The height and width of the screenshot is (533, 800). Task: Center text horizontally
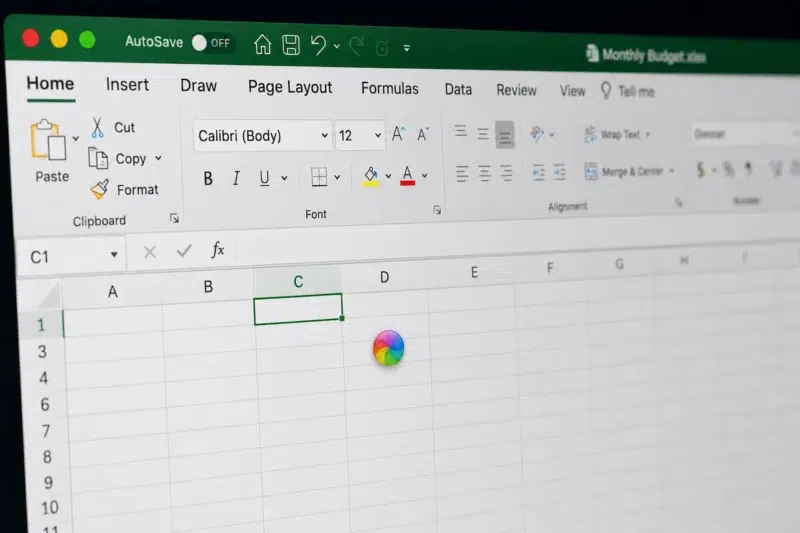tap(484, 173)
